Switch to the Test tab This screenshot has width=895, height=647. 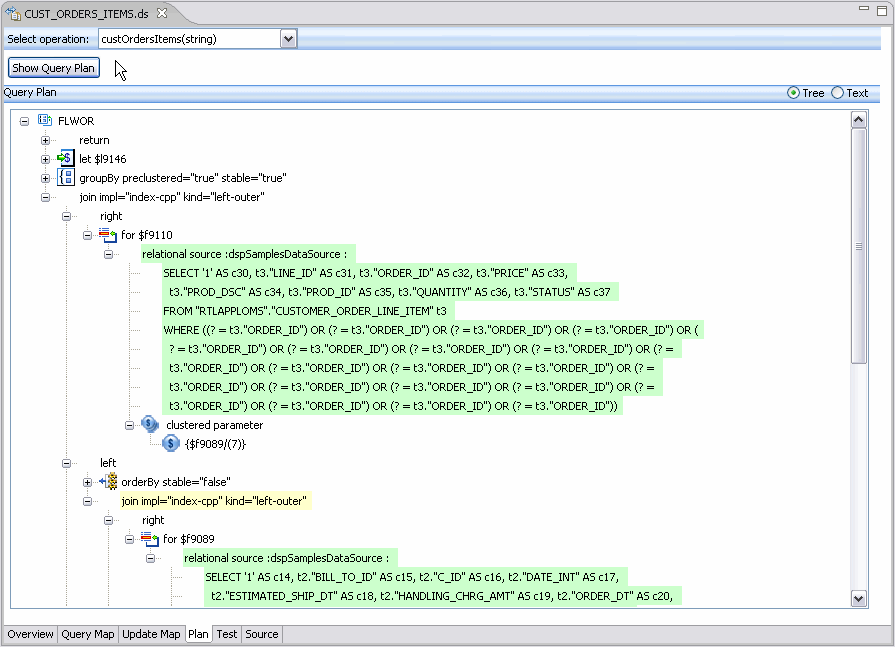226,633
